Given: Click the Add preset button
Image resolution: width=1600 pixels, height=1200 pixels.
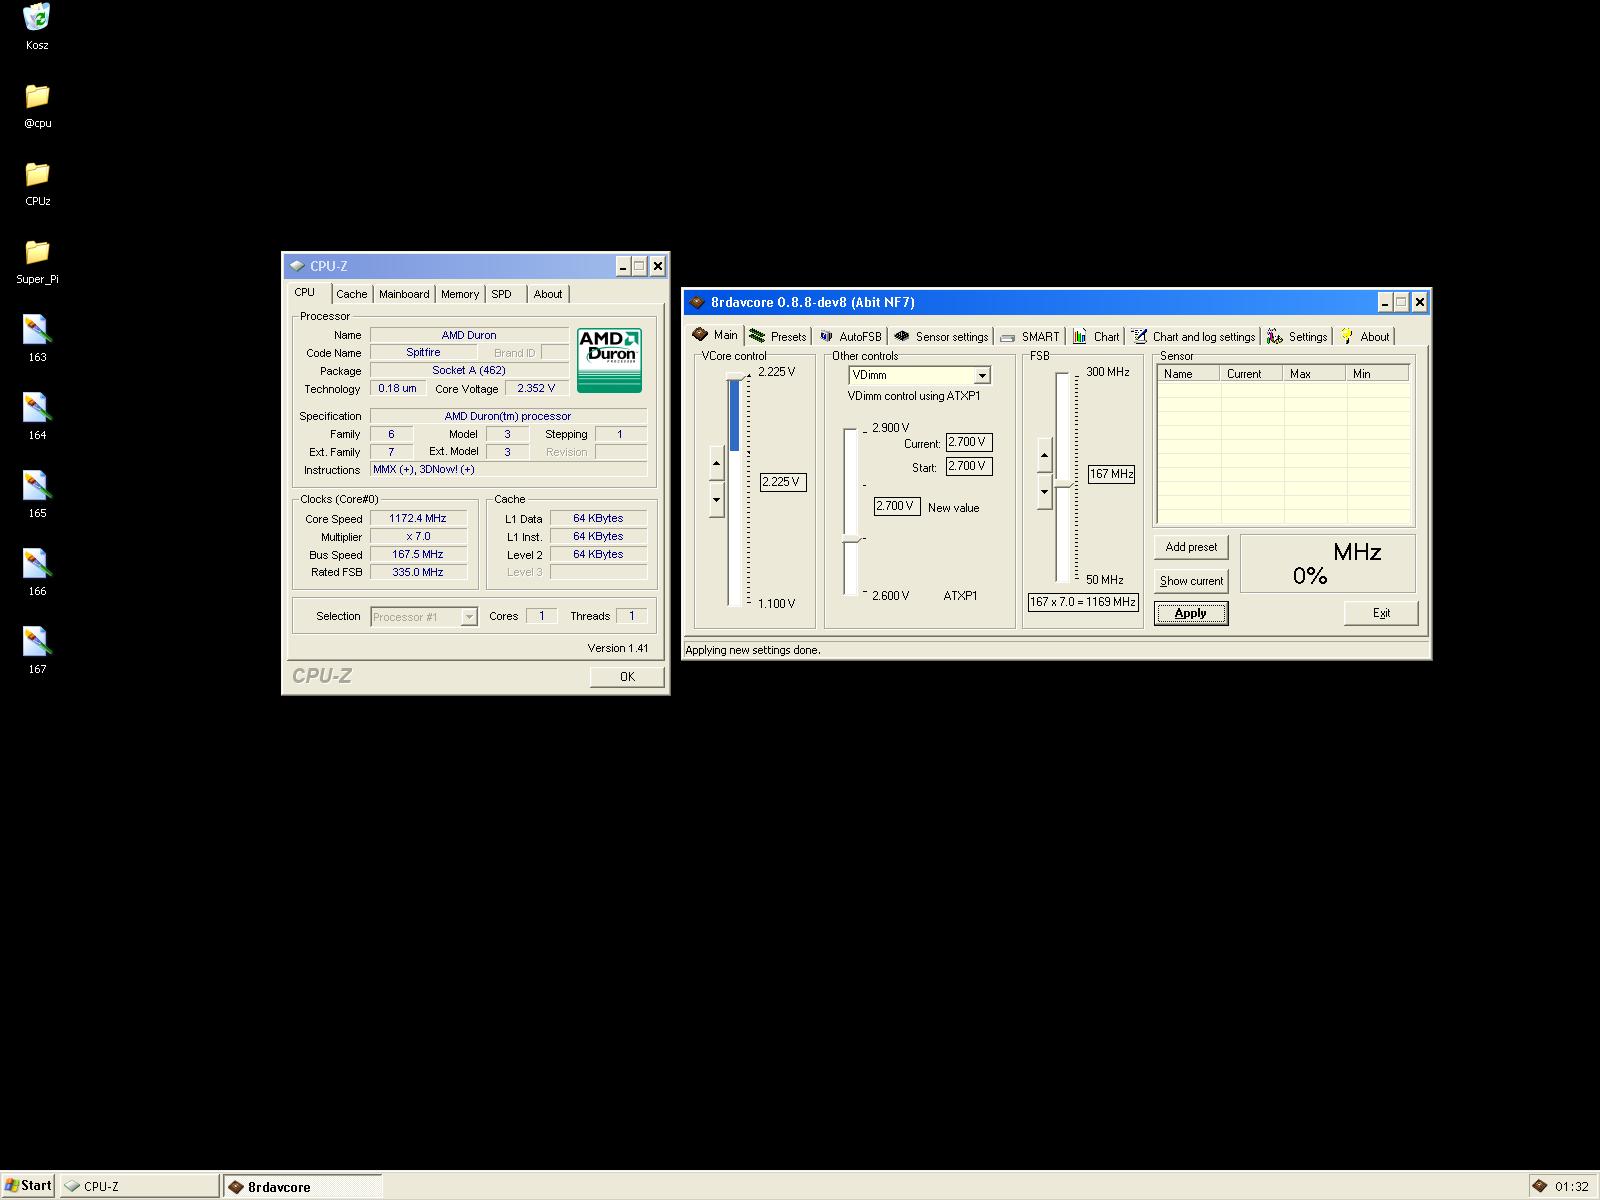Looking at the screenshot, I should coord(1191,547).
